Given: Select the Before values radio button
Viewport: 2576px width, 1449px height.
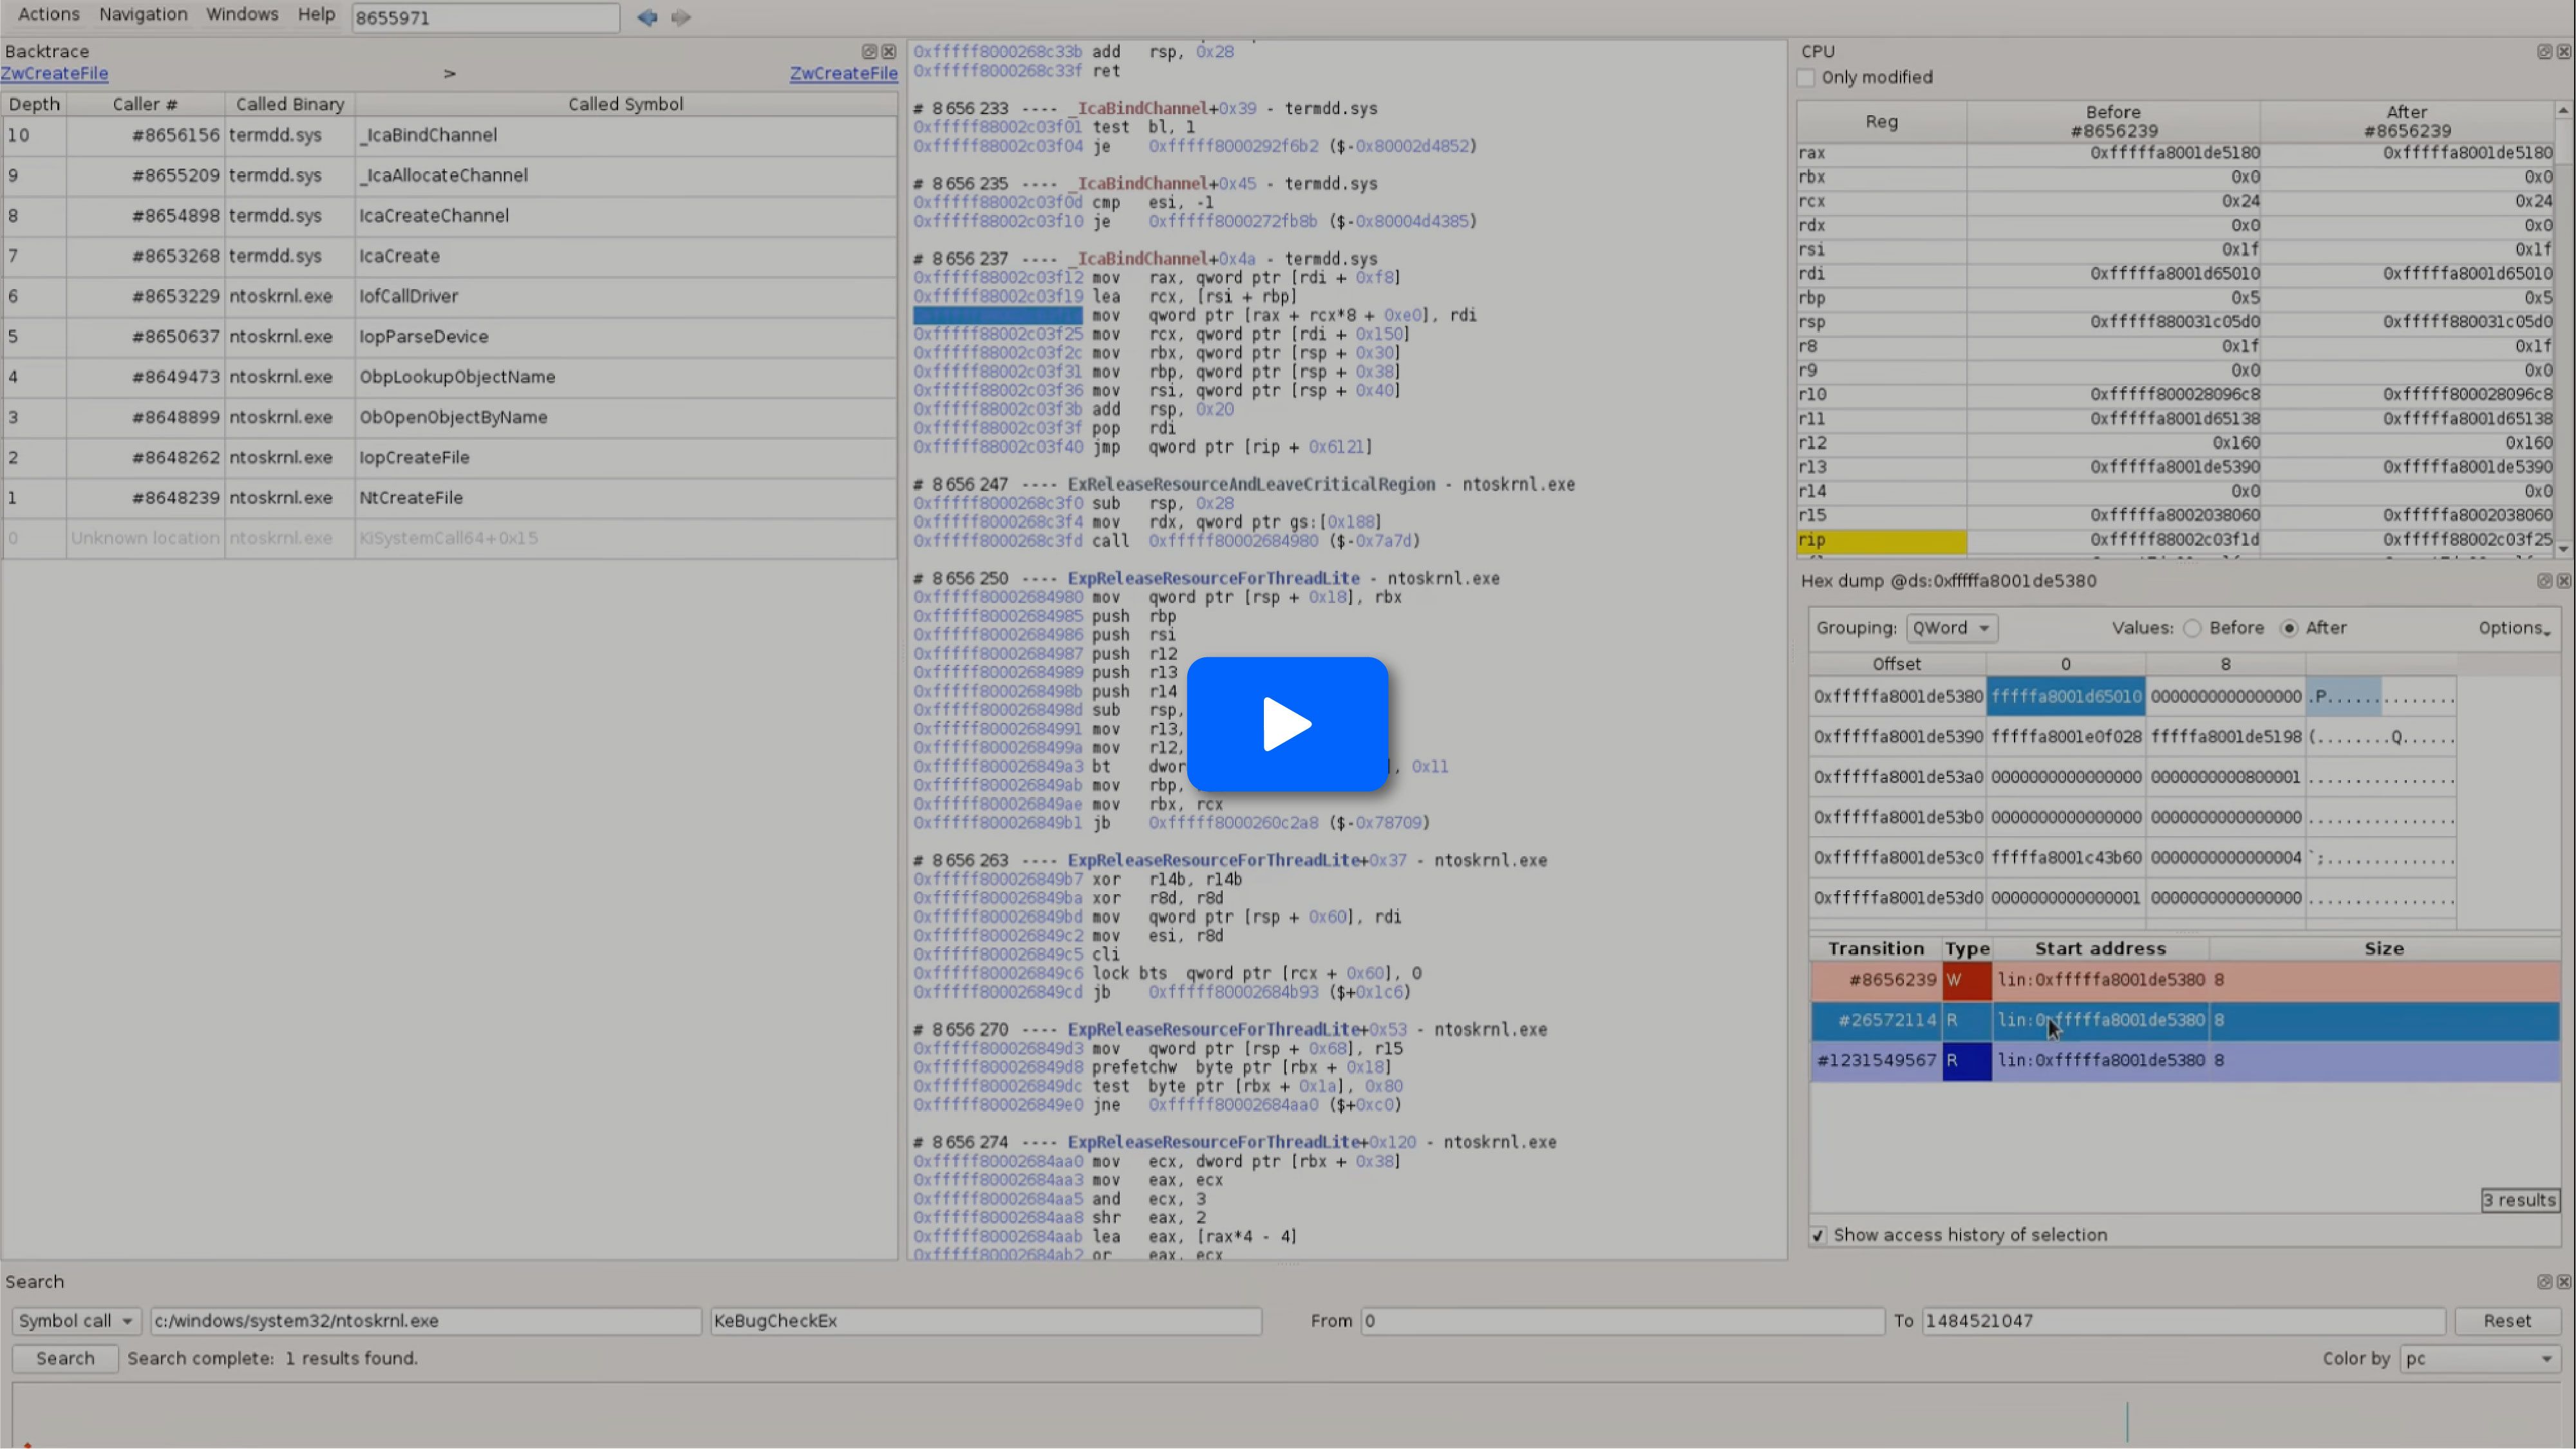Looking at the screenshot, I should click(x=2192, y=628).
